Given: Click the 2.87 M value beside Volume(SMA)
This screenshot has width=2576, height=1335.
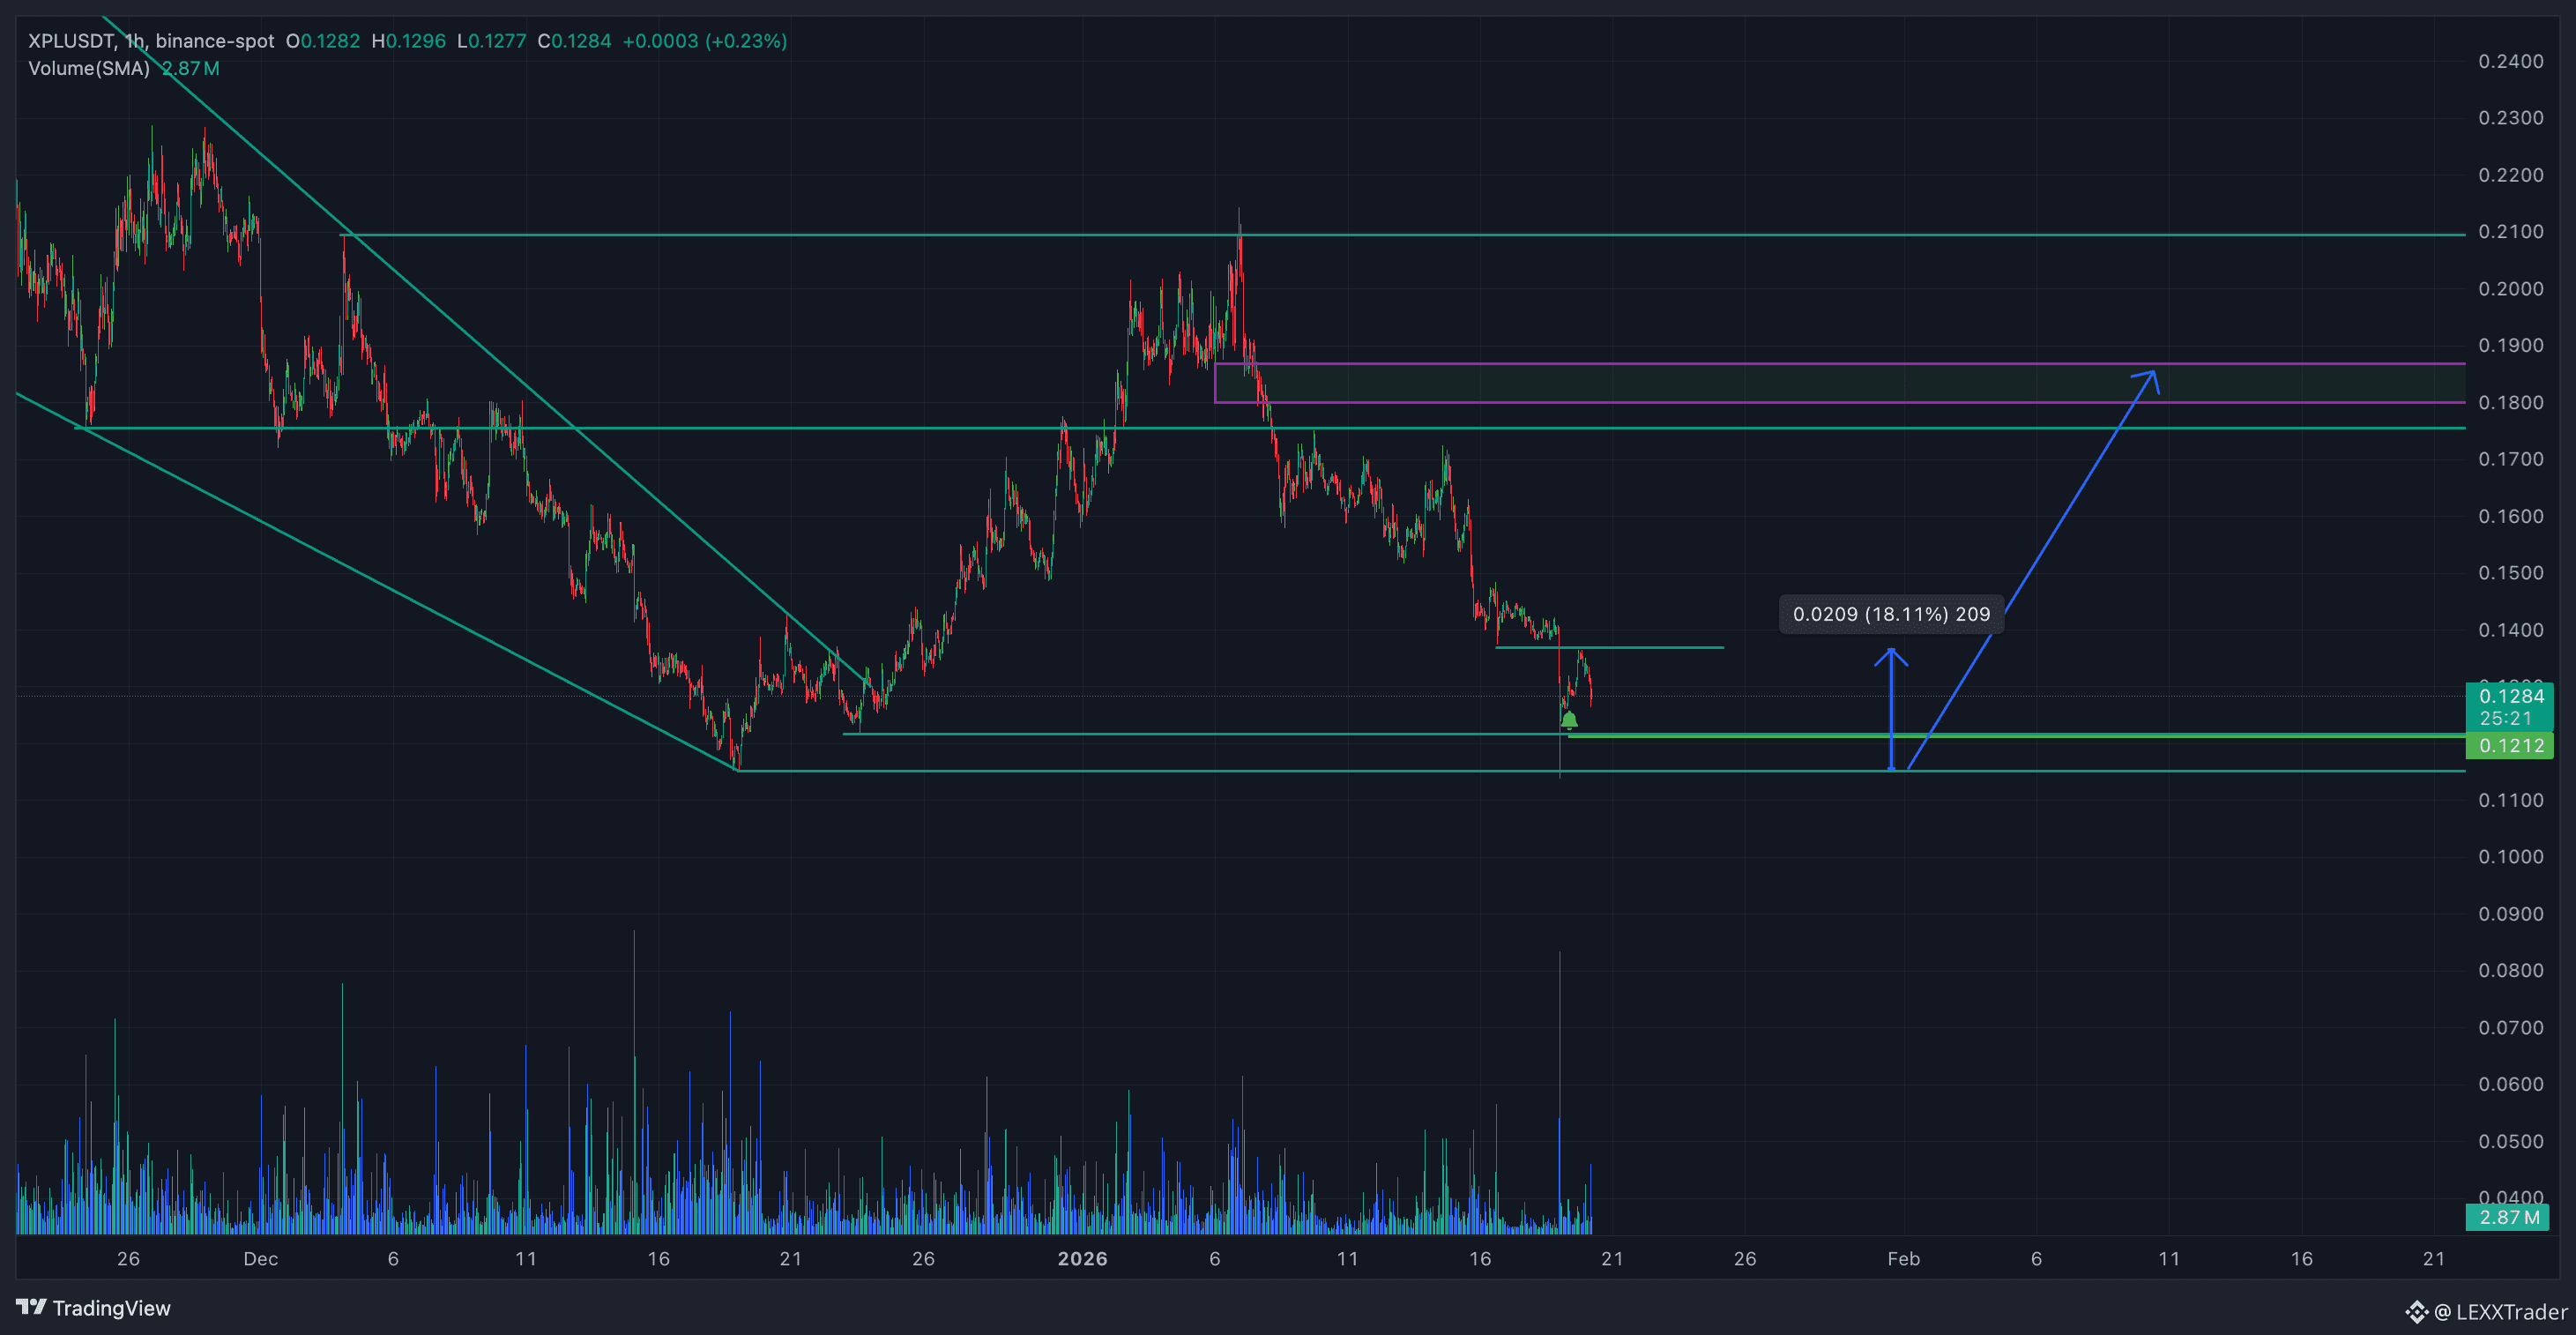Looking at the screenshot, I should [191, 68].
